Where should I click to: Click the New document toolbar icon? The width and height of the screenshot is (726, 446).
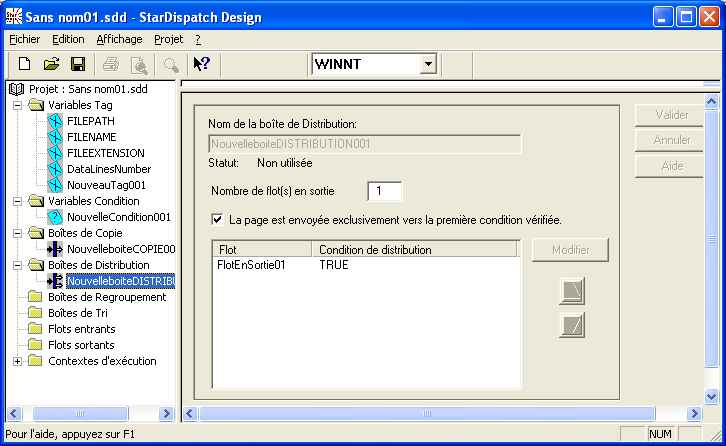coord(24,64)
